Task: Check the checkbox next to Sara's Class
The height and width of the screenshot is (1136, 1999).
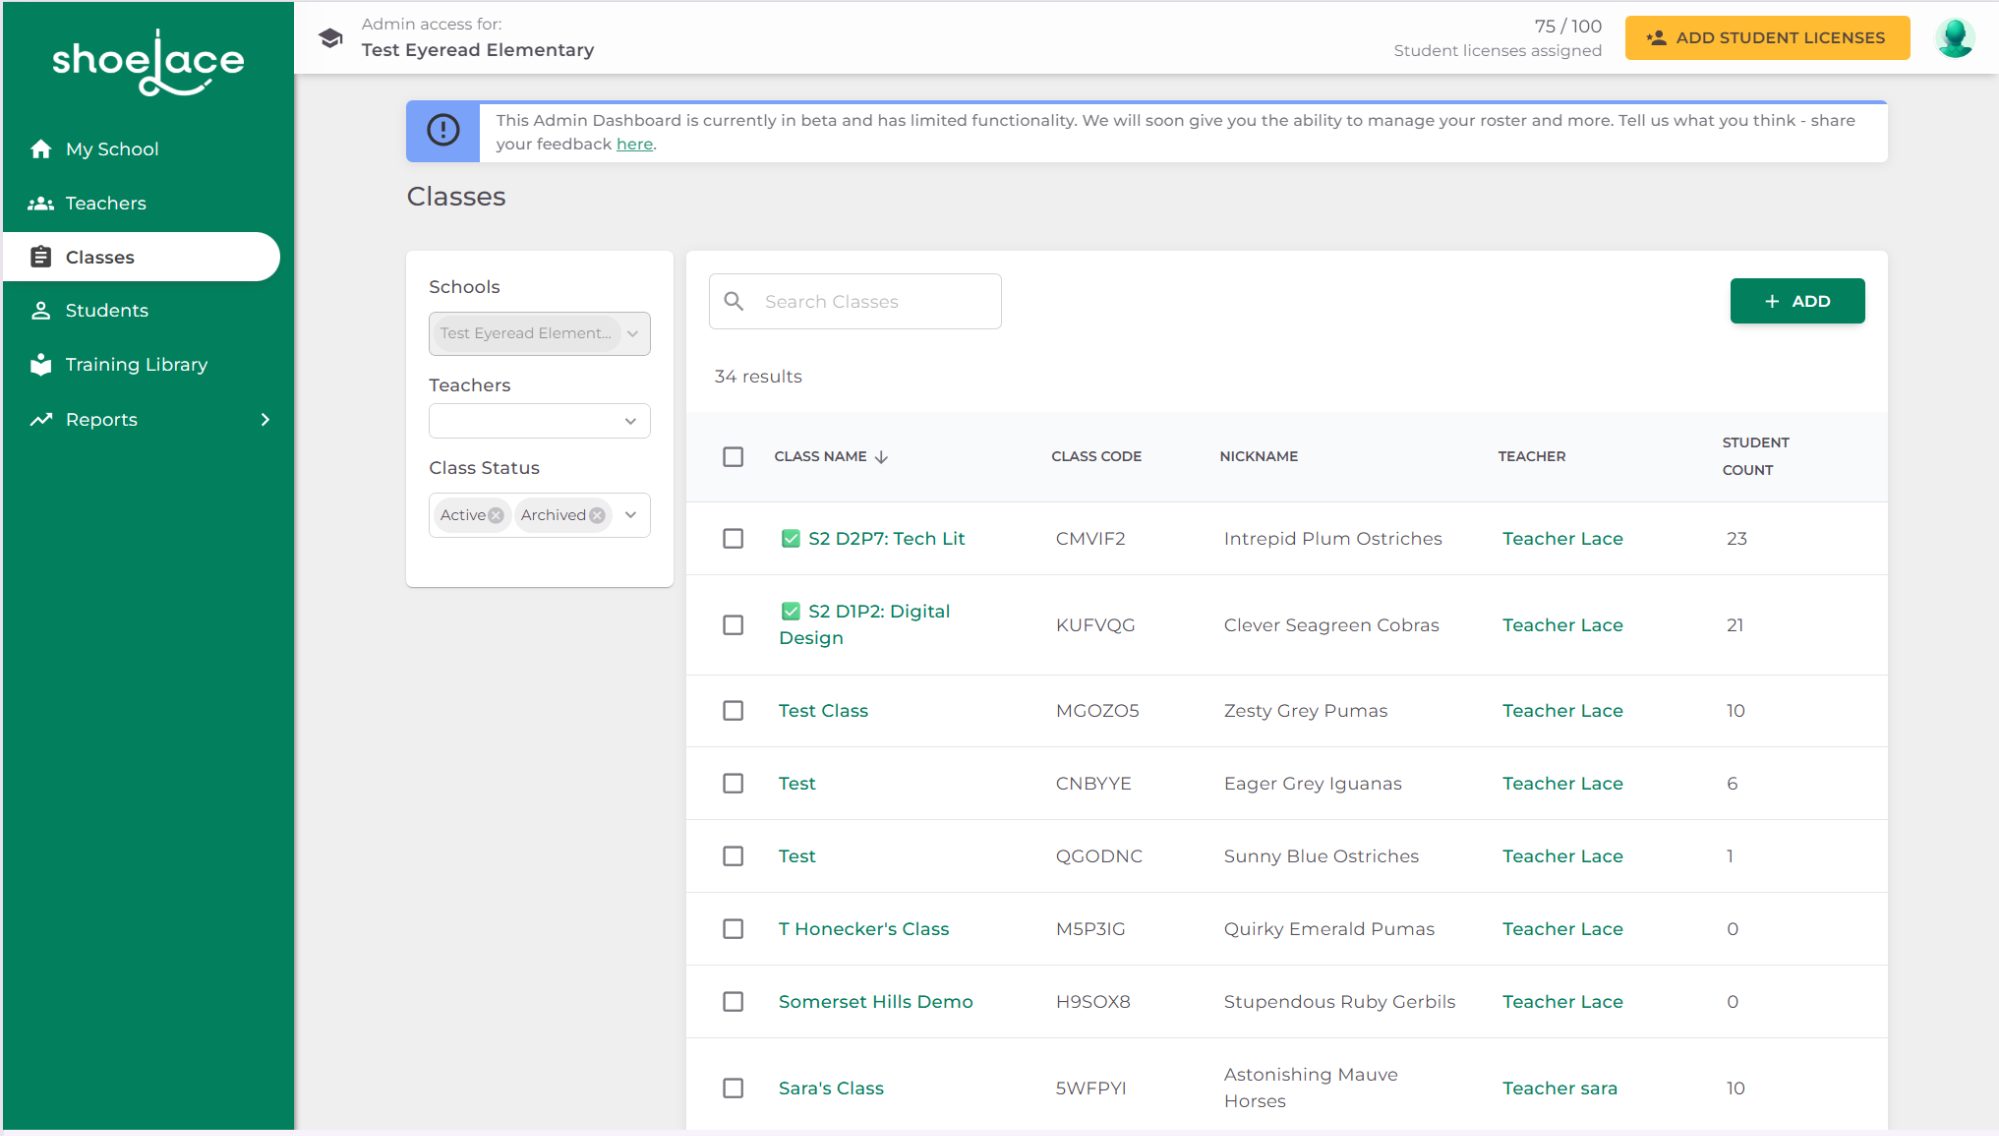Action: [x=733, y=1088]
